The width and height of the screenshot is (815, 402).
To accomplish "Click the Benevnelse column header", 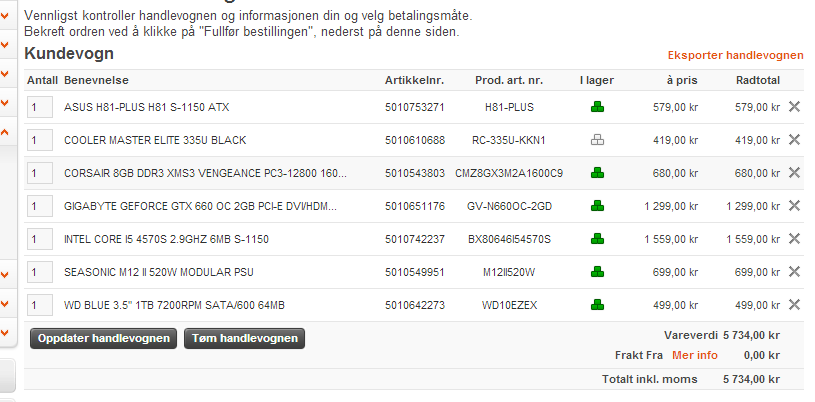I will (96, 80).
